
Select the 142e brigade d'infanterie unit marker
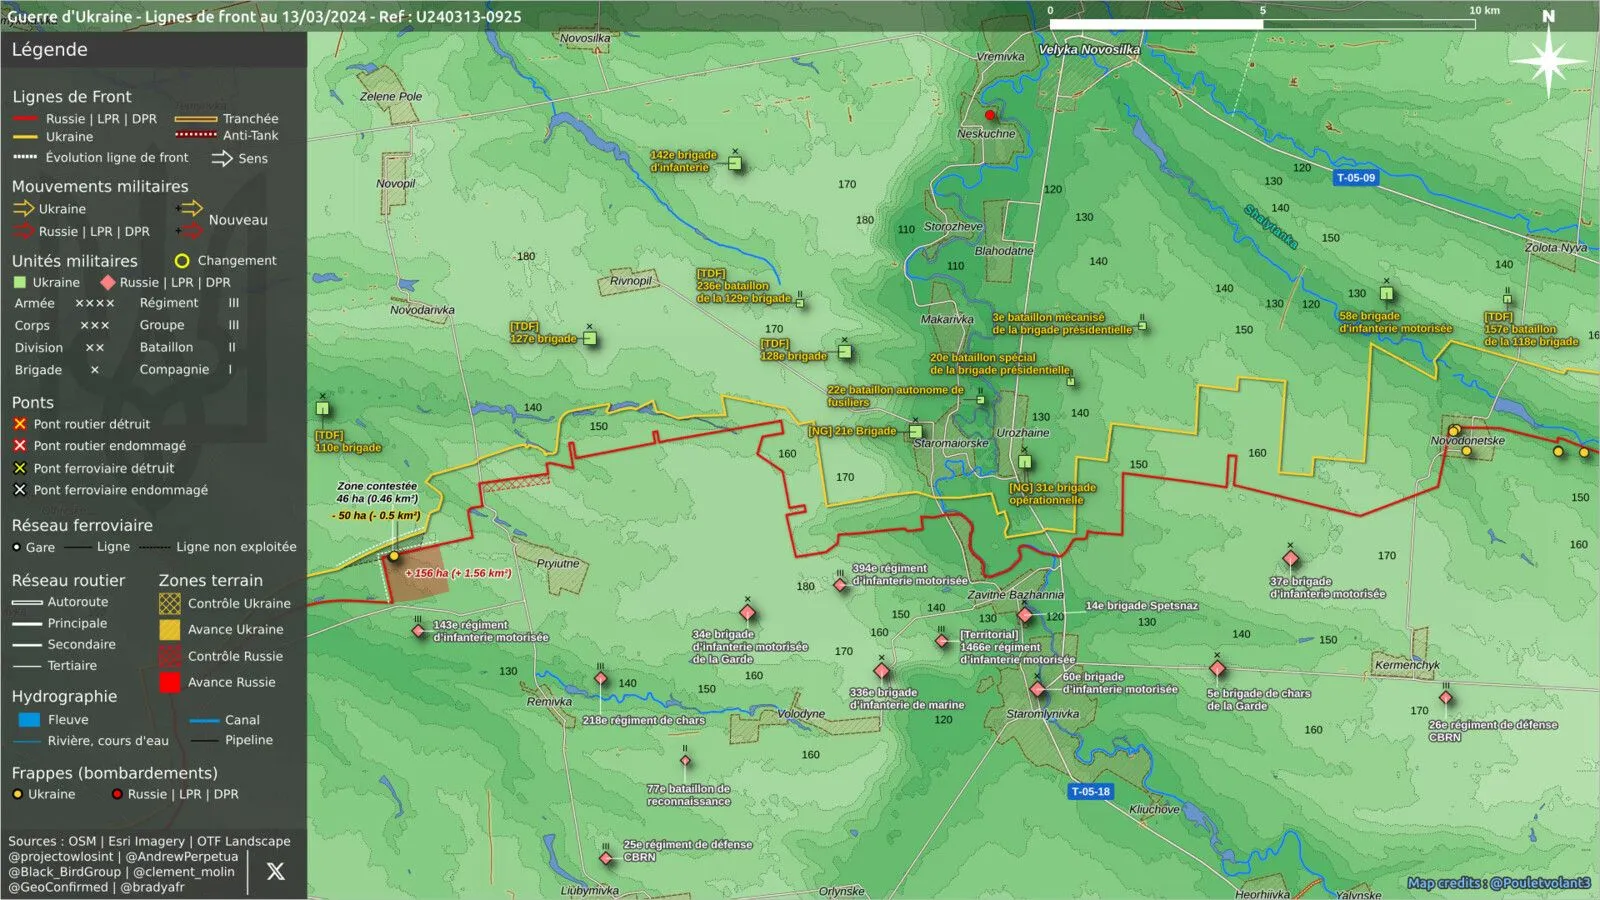coord(735,163)
